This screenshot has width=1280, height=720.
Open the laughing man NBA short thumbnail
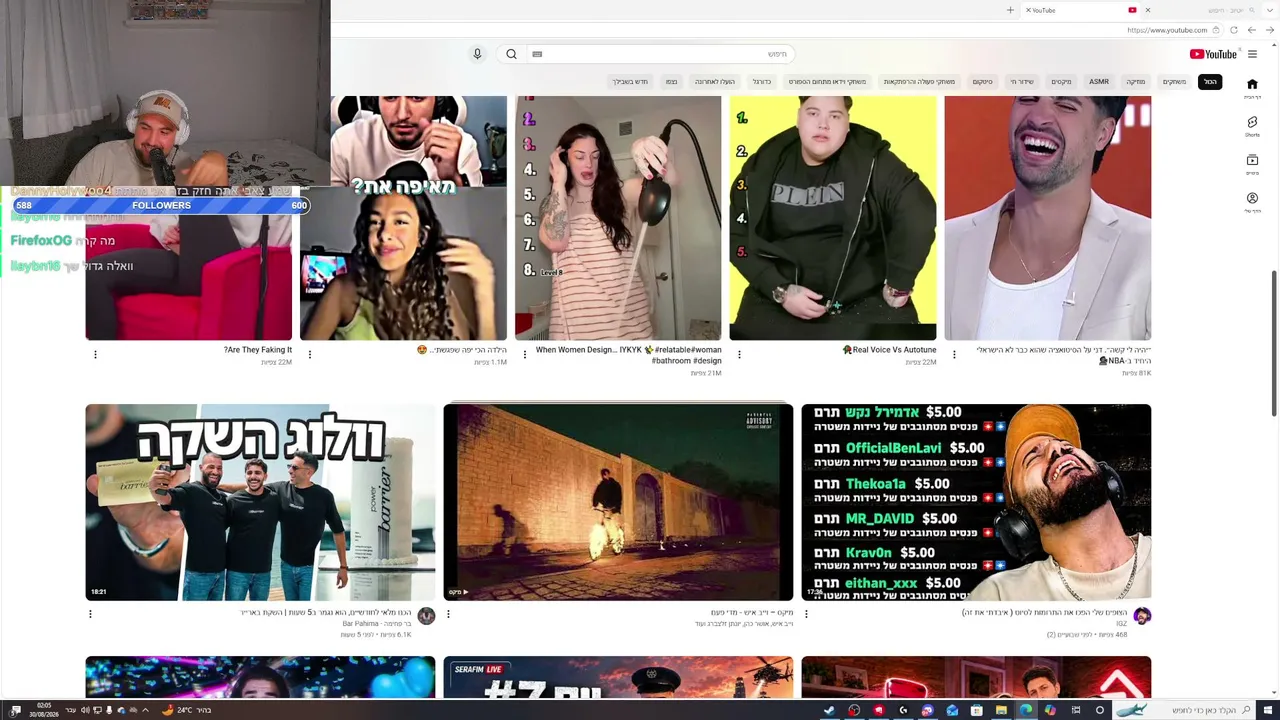pos(1048,218)
